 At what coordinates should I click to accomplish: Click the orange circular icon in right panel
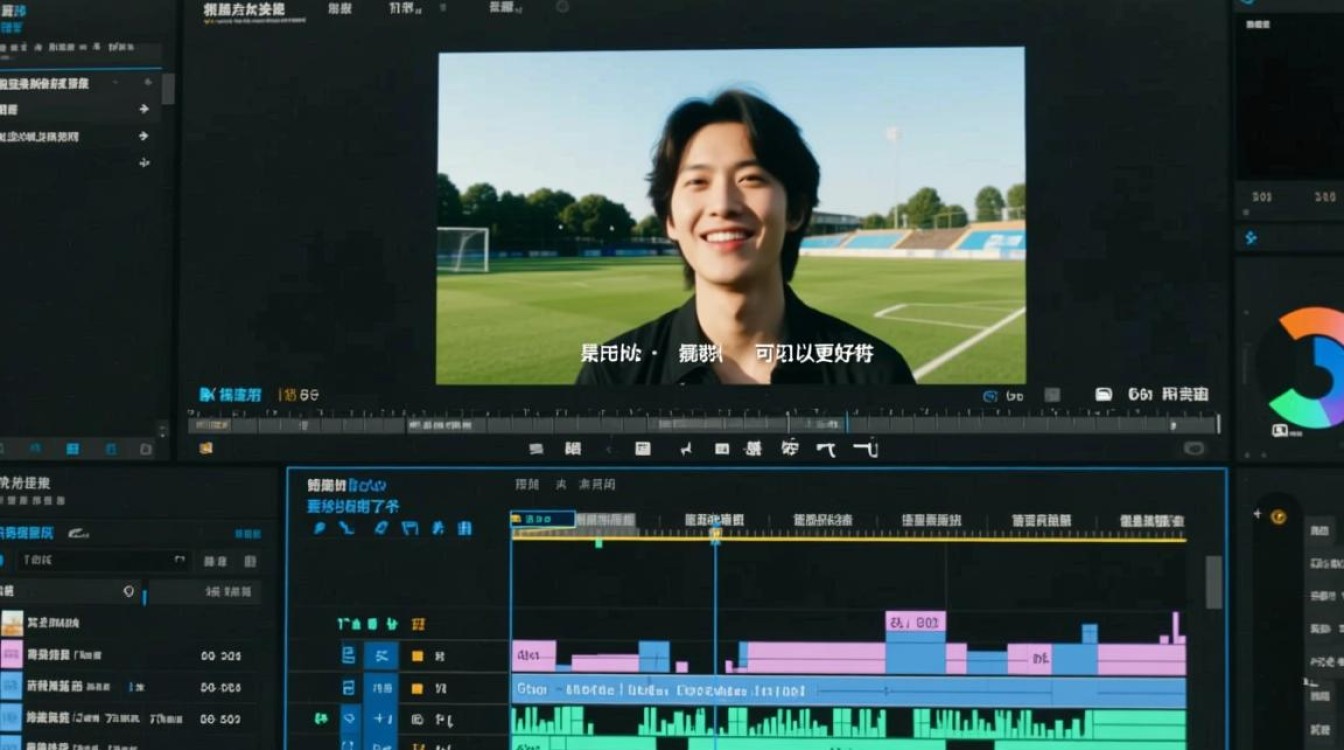(1277, 516)
